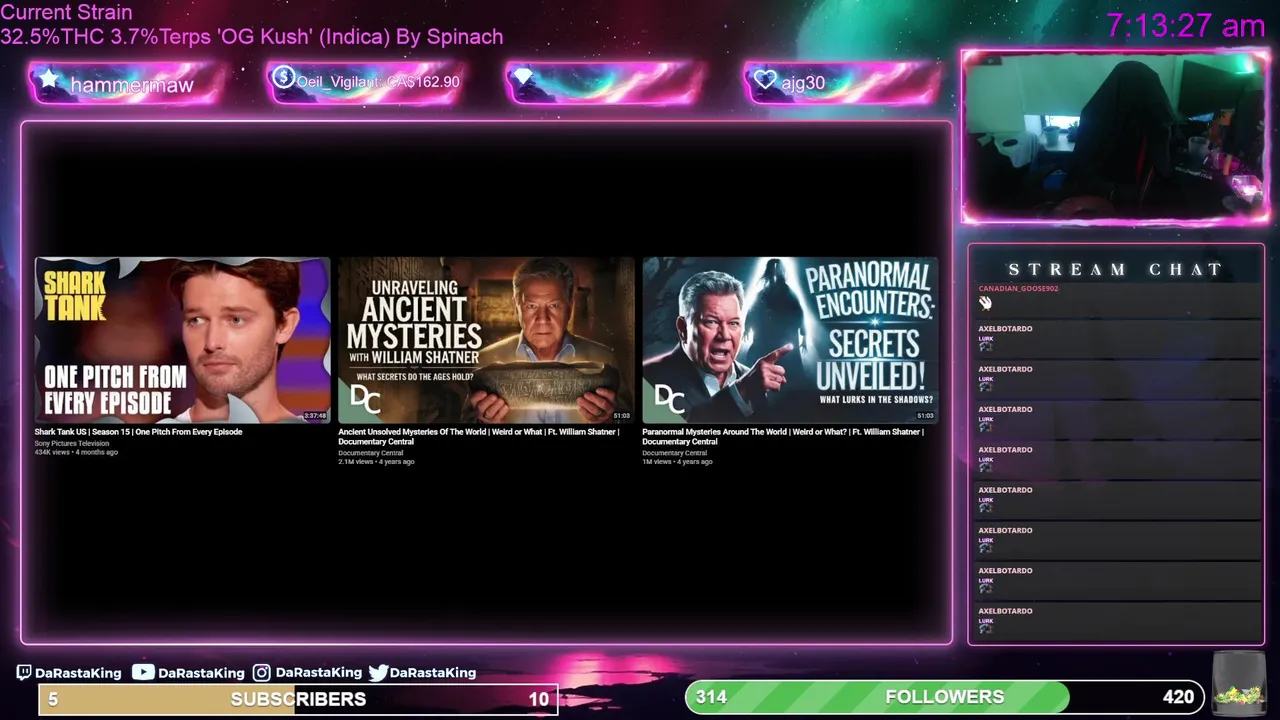Click the 1M views text under Paranormal Mysteries
The width and height of the screenshot is (1280, 720).
click(x=657, y=462)
